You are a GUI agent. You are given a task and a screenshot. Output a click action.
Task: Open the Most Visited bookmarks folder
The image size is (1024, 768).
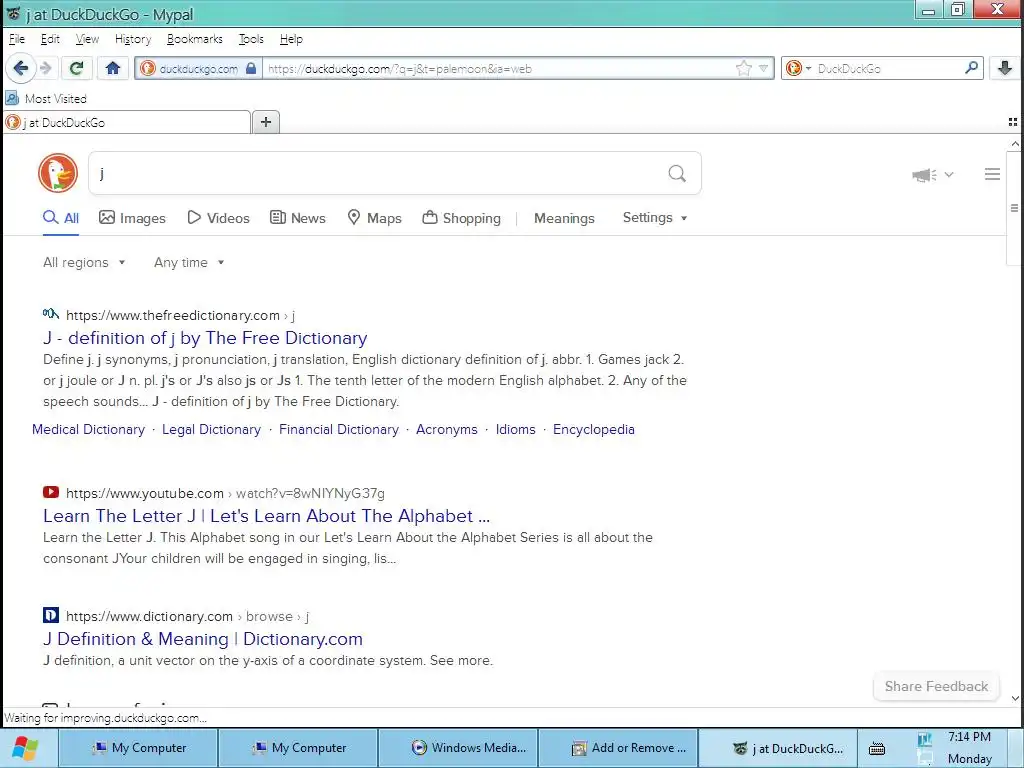coord(46,99)
